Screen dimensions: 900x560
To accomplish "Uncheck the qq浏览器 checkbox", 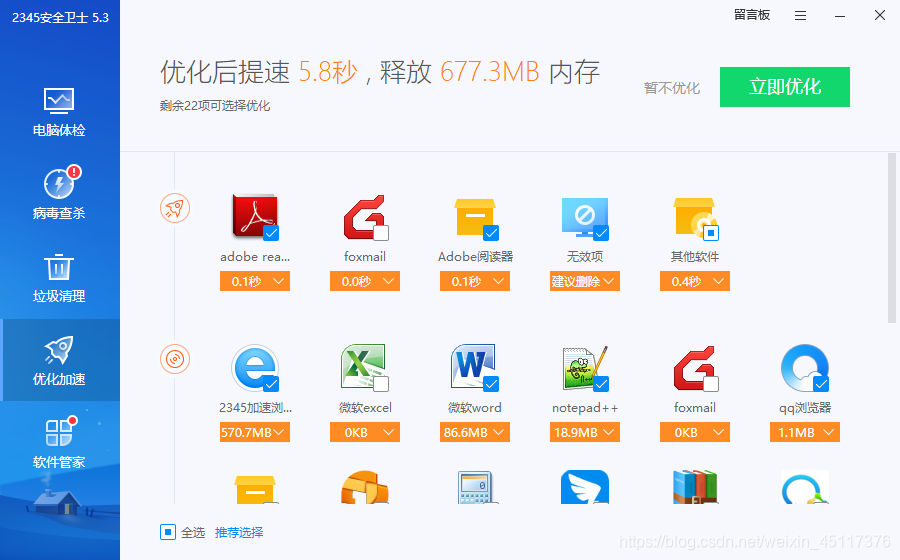I will click(x=821, y=384).
